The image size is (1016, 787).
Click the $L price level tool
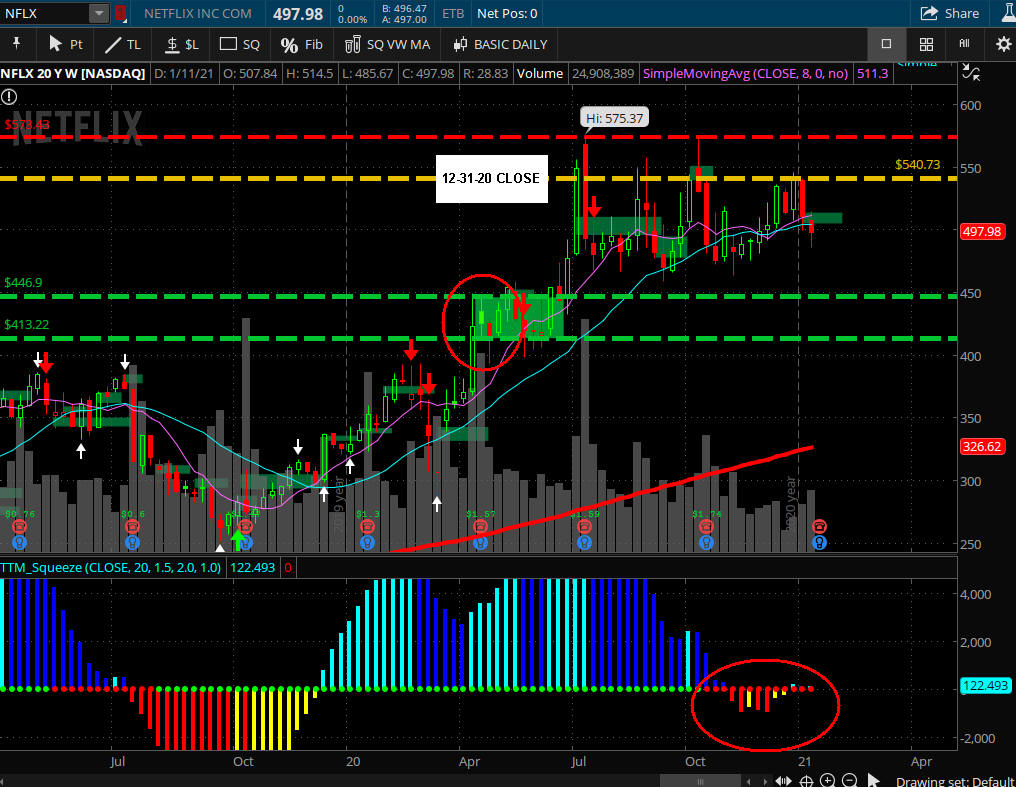tap(182, 44)
